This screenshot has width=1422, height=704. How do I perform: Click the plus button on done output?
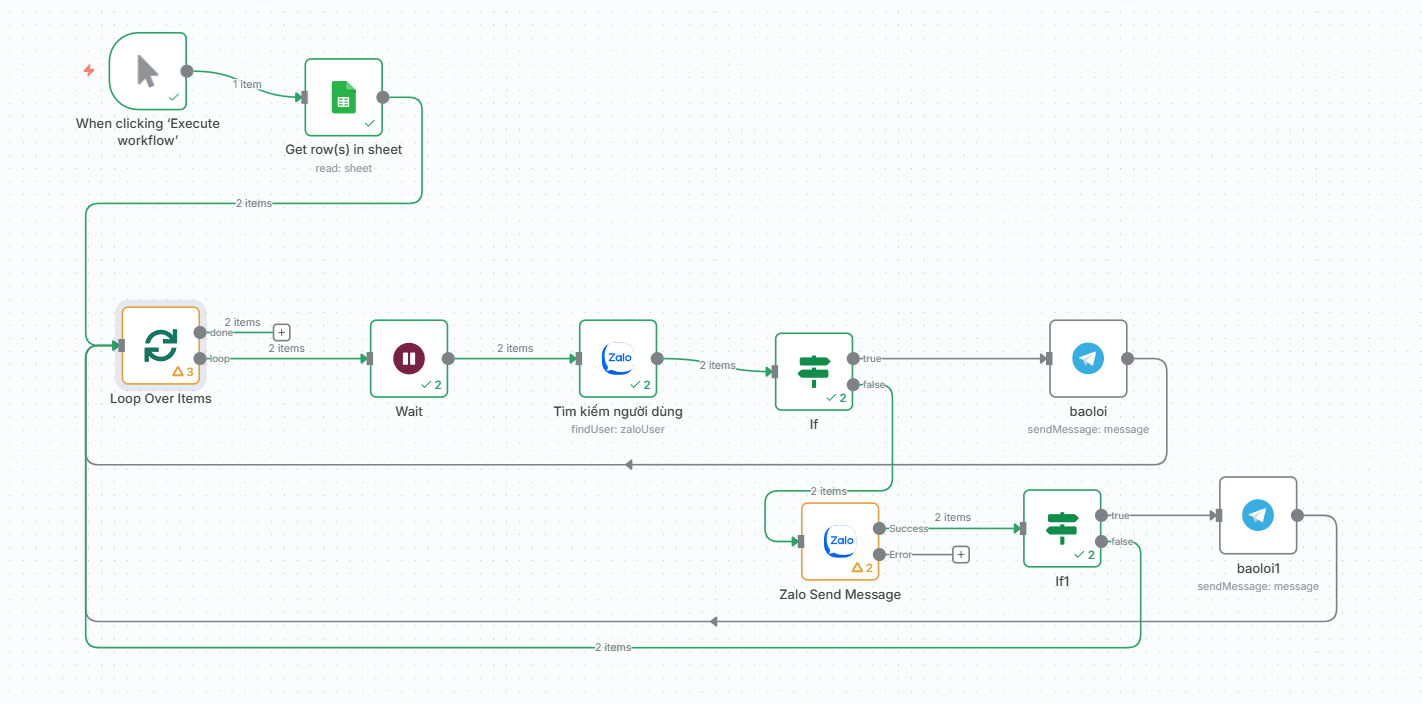[282, 332]
